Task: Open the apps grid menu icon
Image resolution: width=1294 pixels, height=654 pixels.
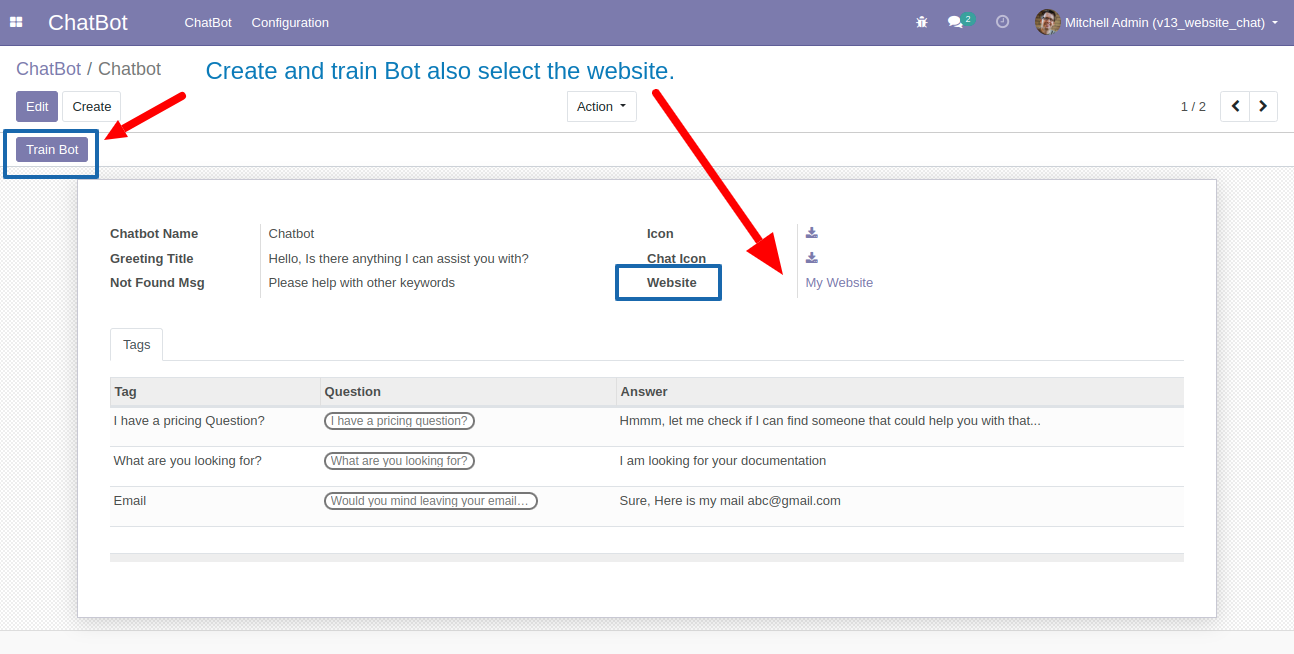Action: (16, 22)
